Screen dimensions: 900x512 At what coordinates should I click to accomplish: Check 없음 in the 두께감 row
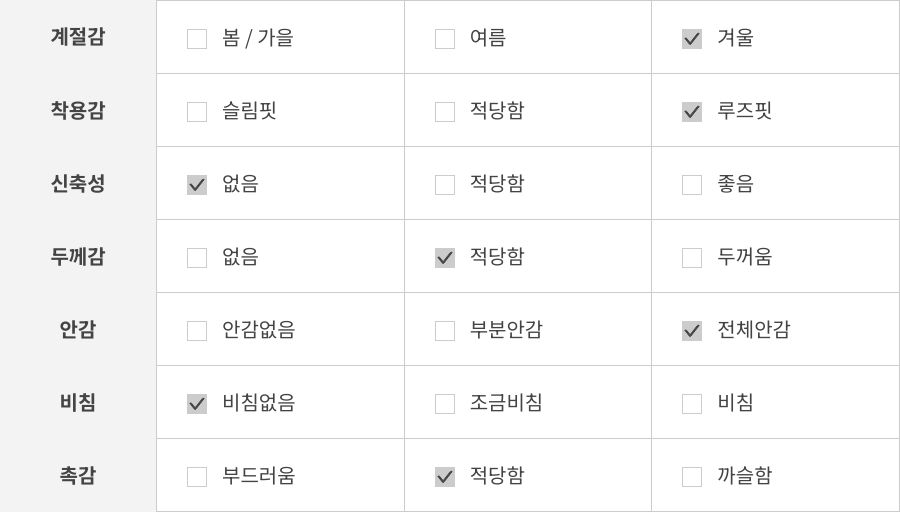point(197,258)
